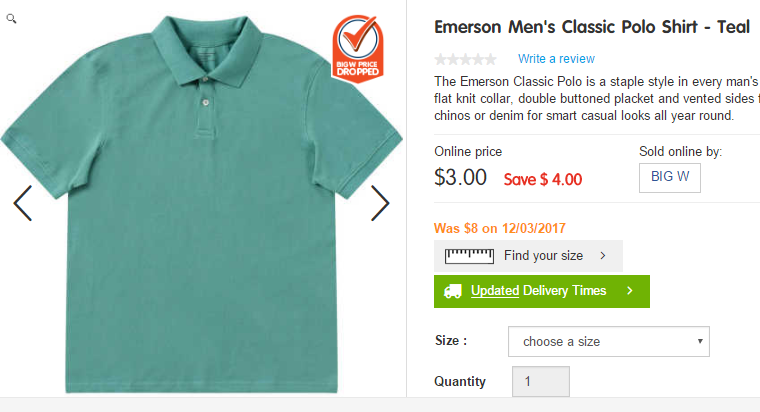Click the ruler icon for sizing
The width and height of the screenshot is (760, 412).
pyautogui.click(x=469, y=255)
